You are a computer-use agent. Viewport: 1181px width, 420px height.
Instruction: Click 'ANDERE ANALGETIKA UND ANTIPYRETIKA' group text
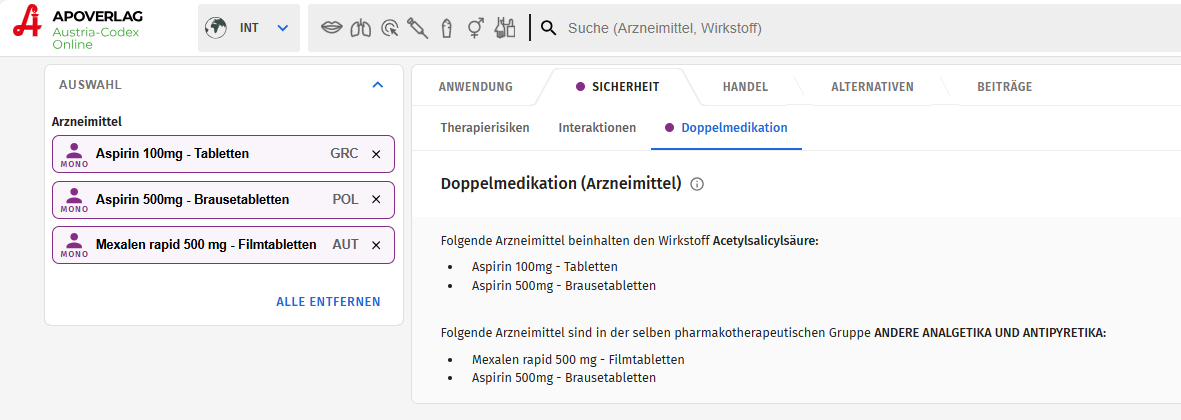(x=990, y=333)
